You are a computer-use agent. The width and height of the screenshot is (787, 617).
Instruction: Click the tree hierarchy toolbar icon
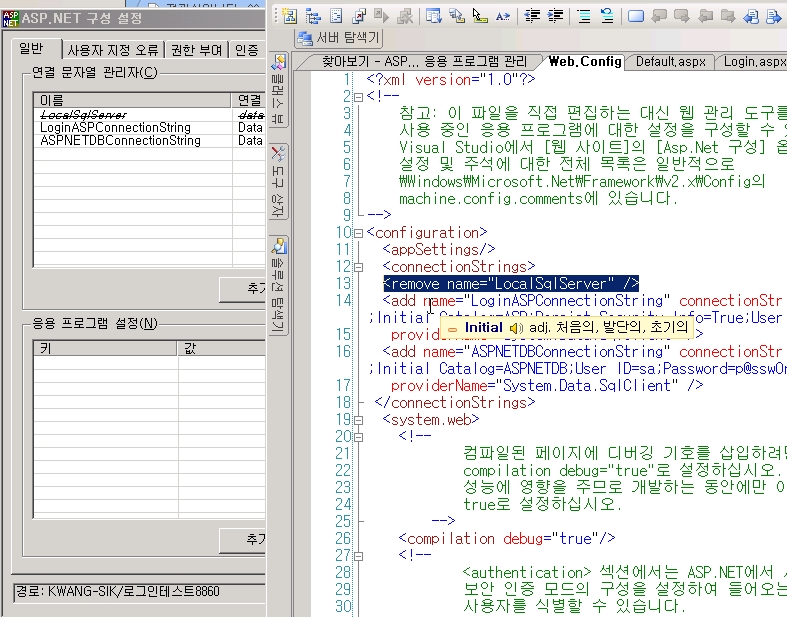(313, 16)
